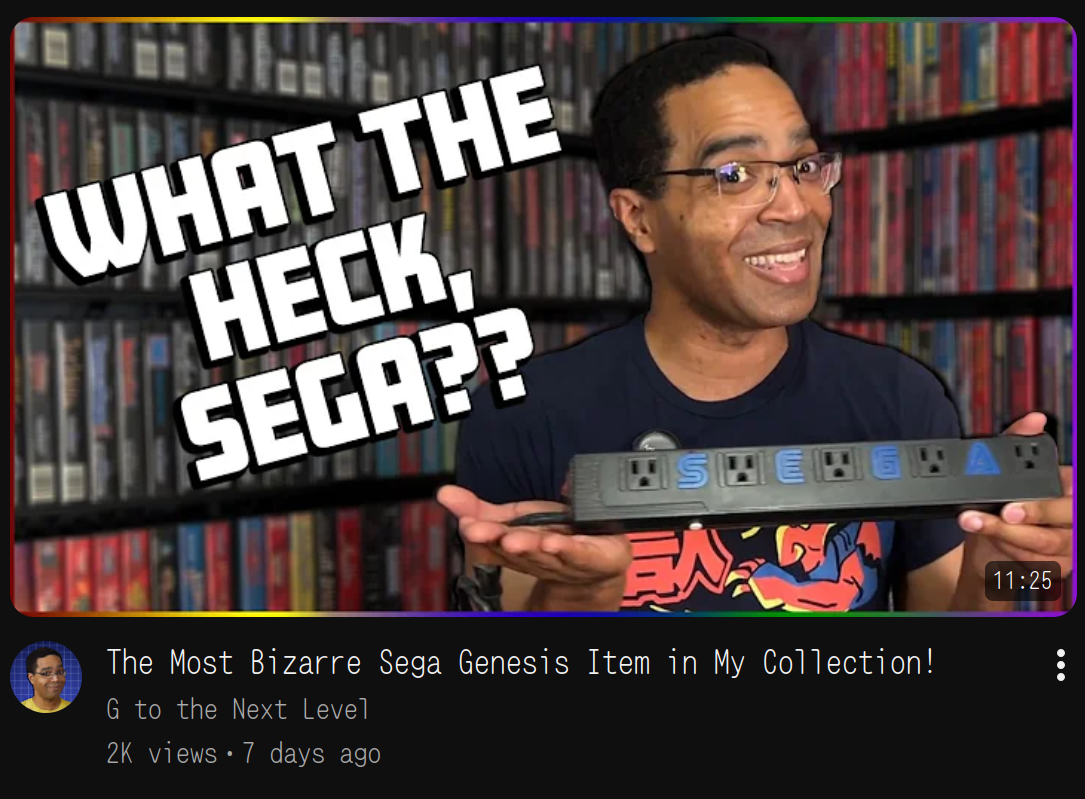Open The Most Bizarre Sega Genesis Item video title

pos(520,663)
